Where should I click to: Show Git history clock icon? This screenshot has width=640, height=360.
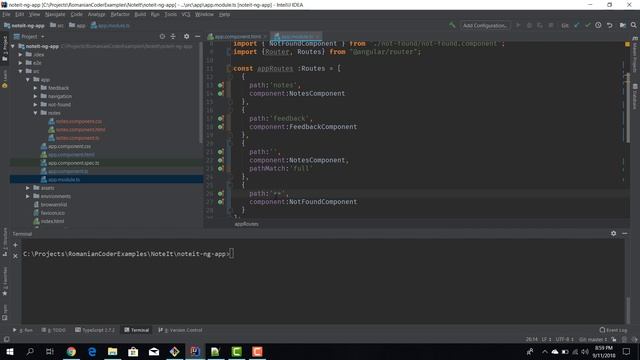pyautogui.click(x=598, y=25)
